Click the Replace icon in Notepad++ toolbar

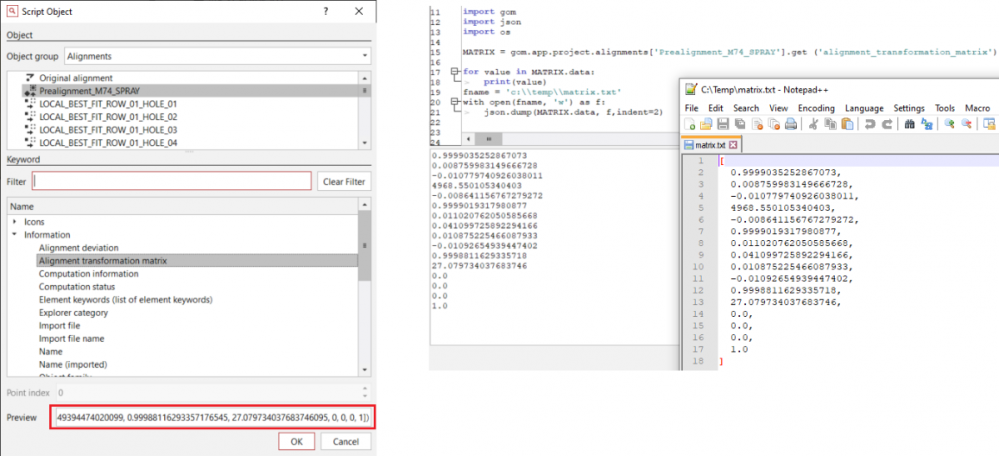(x=927, y=124)
